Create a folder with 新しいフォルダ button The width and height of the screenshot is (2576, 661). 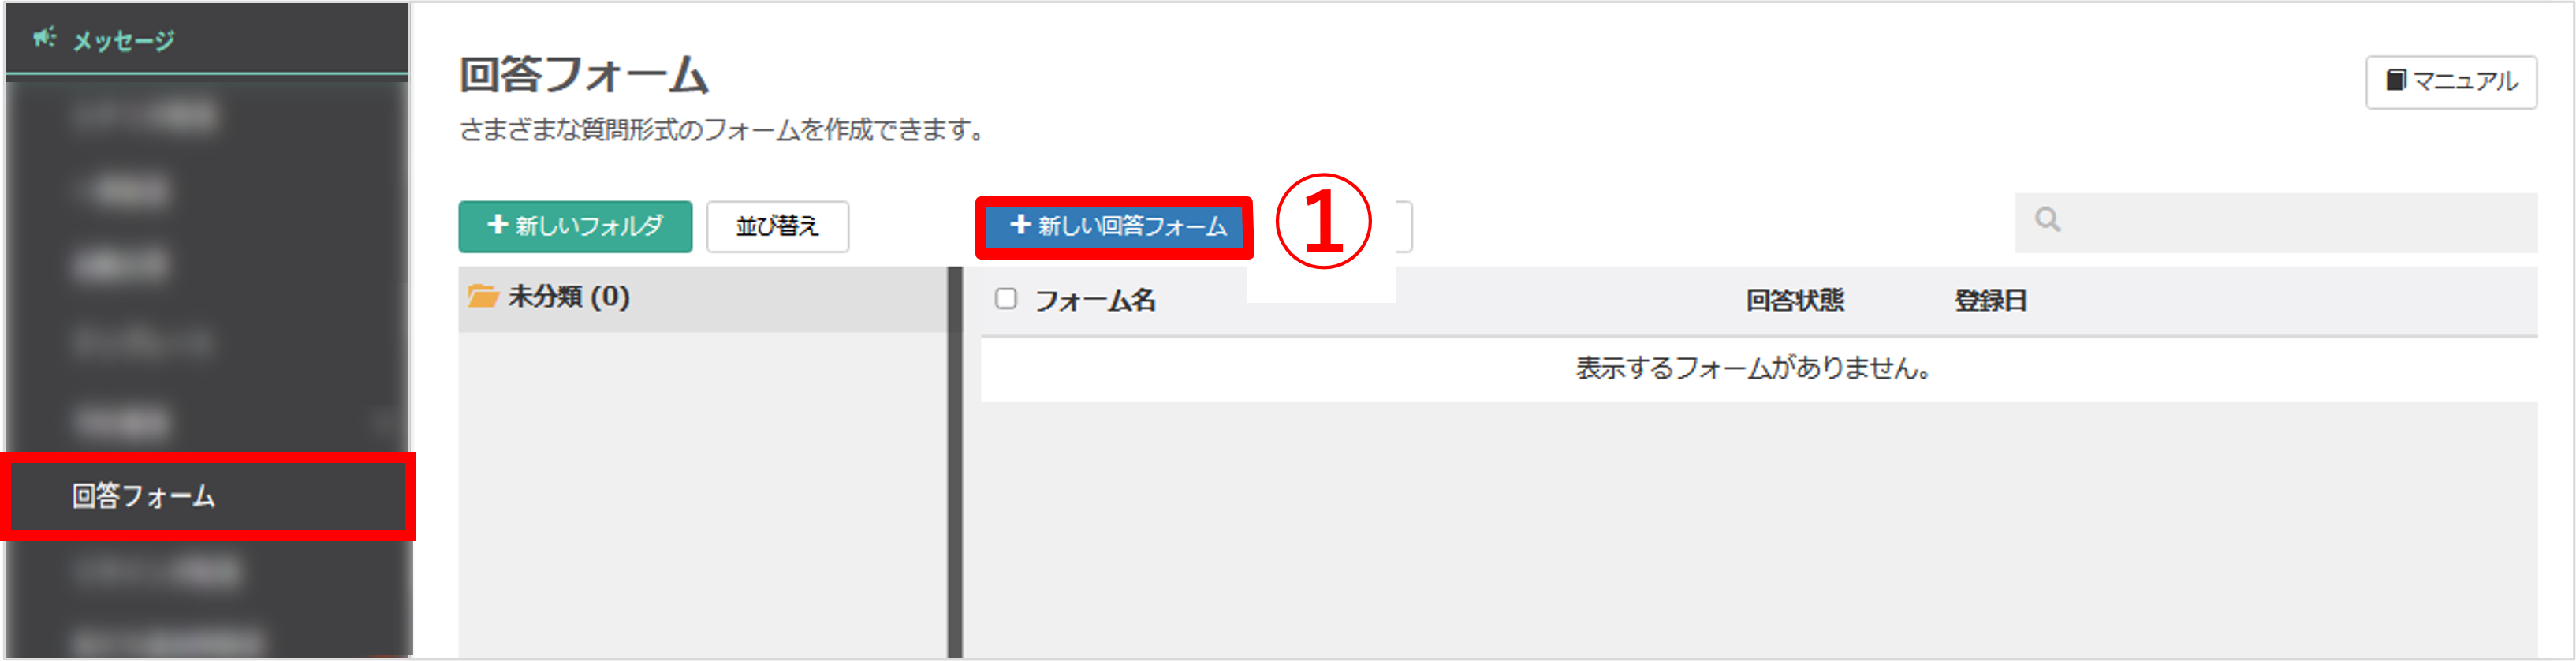click(575, 226)
